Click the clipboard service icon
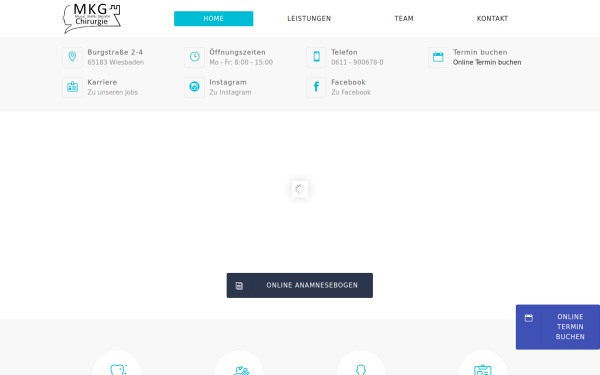 (483, 370)
